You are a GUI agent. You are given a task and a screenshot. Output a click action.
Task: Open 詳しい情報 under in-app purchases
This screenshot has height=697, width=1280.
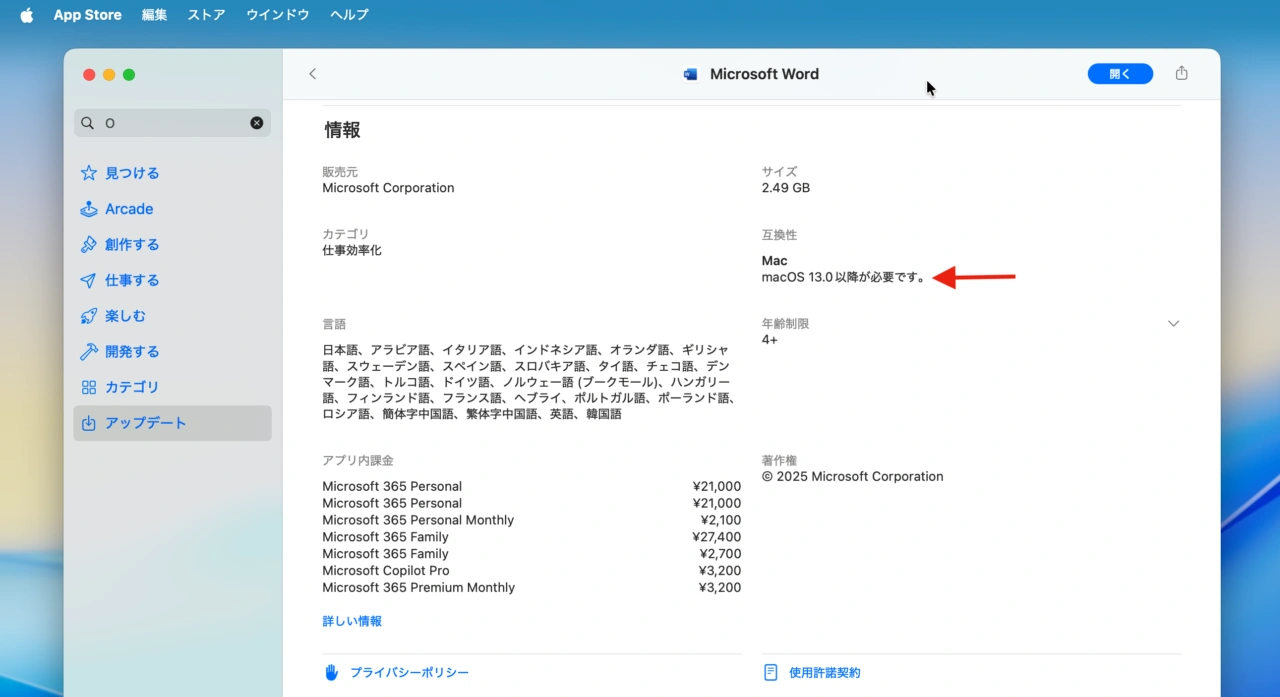click(351, 620)
